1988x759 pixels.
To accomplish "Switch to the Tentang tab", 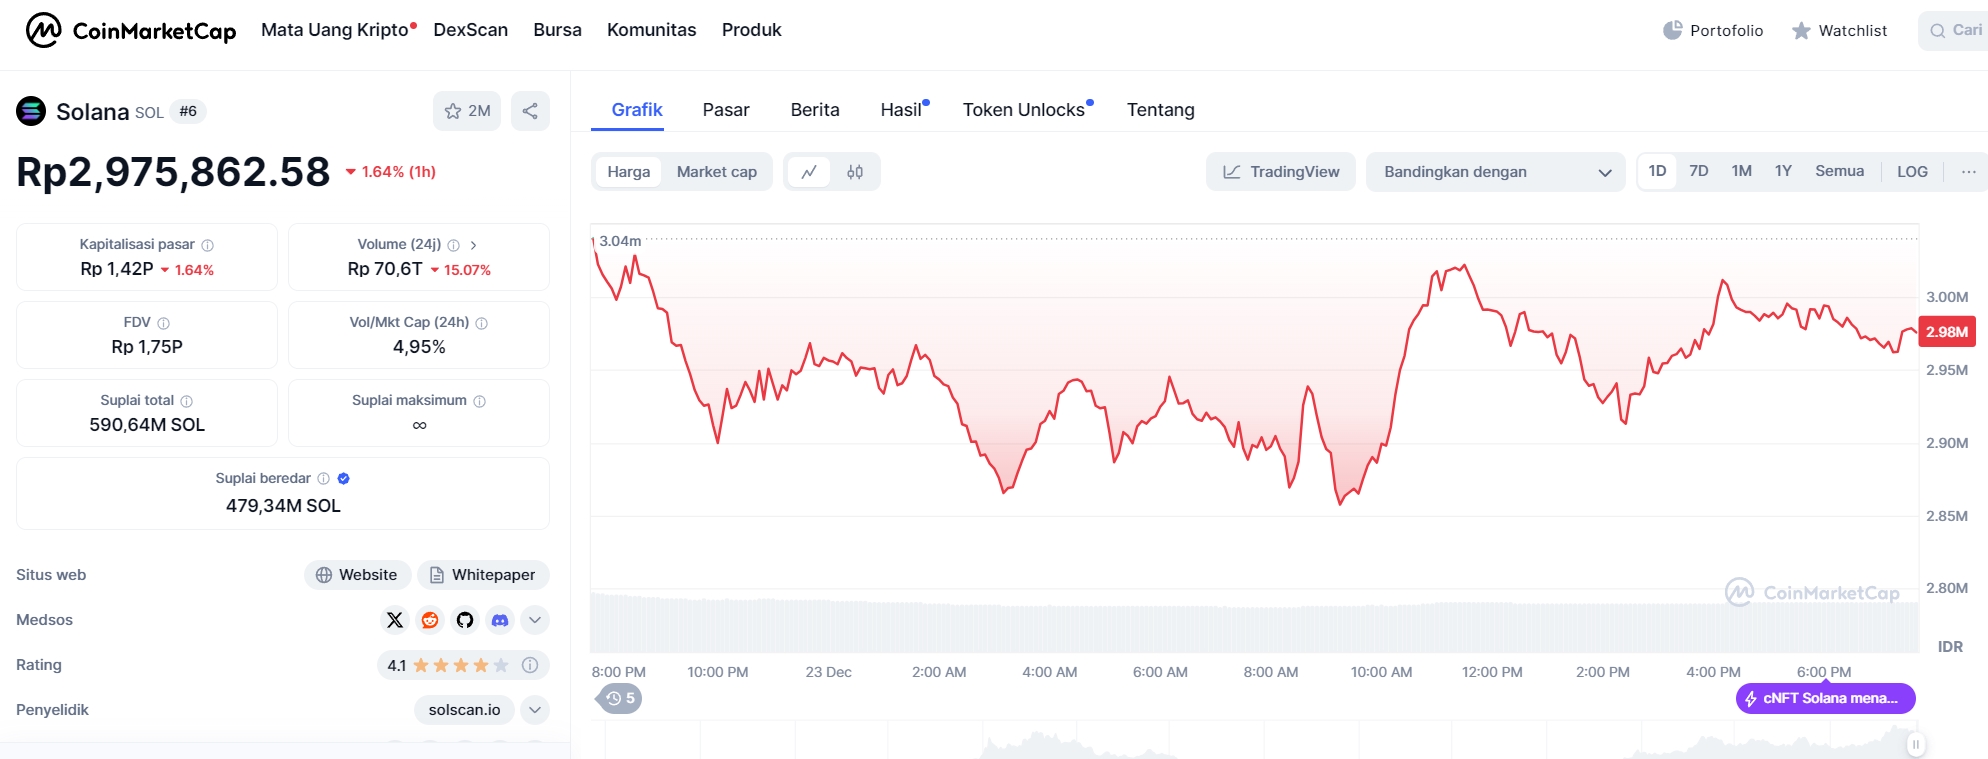I will point(1161,110).
